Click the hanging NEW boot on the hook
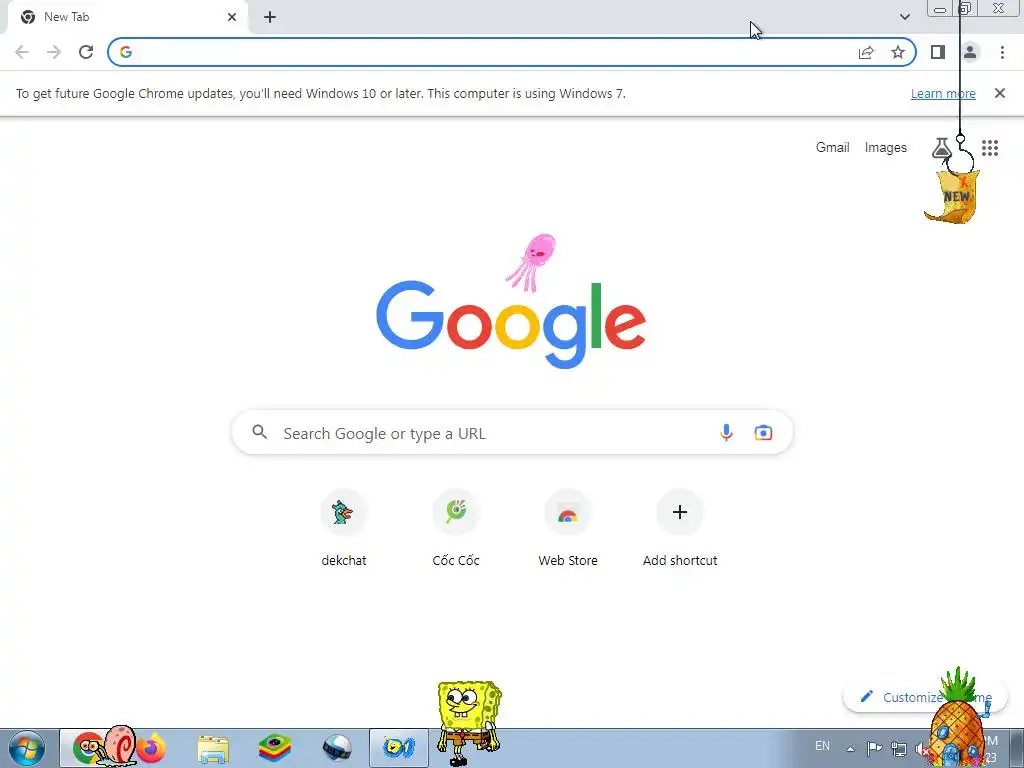The image size is (1024, 768). pos(953,196)
